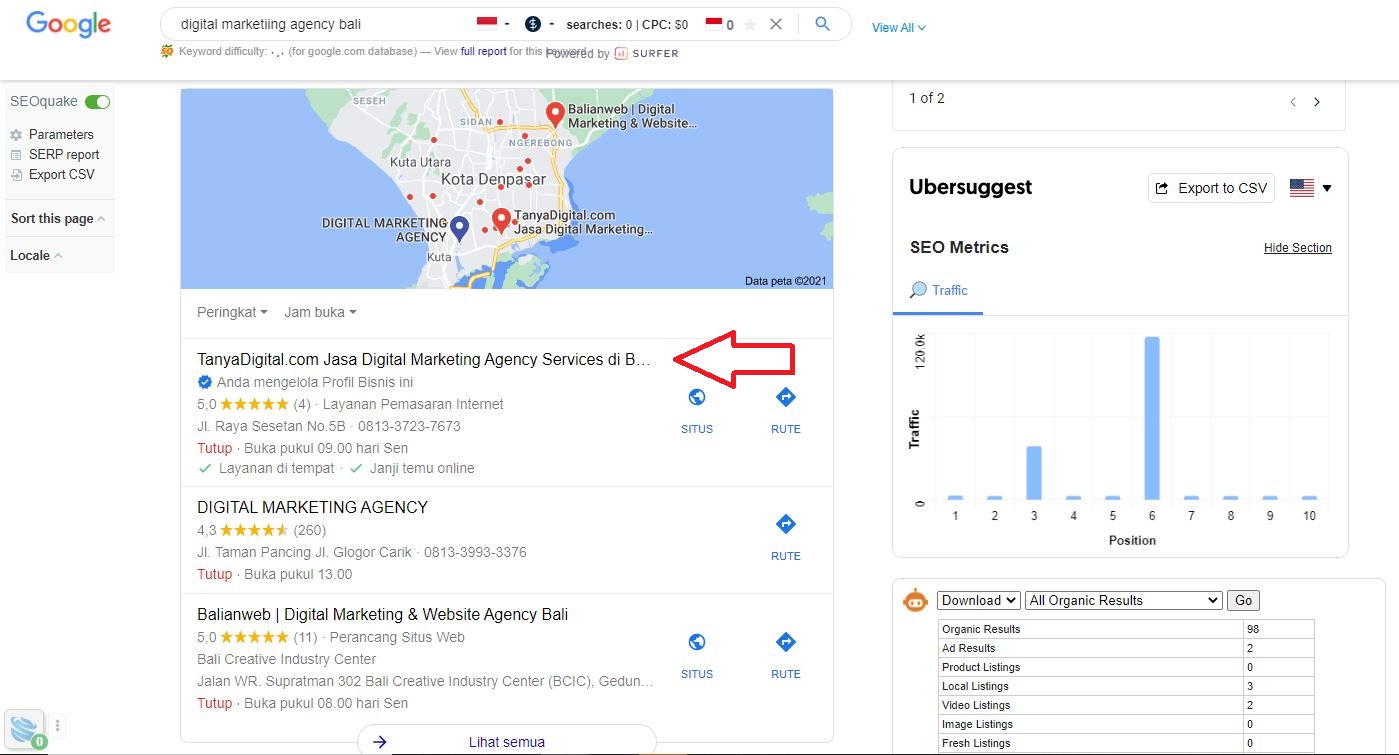Open the Peringkat filter dropdown

(232, 312)
